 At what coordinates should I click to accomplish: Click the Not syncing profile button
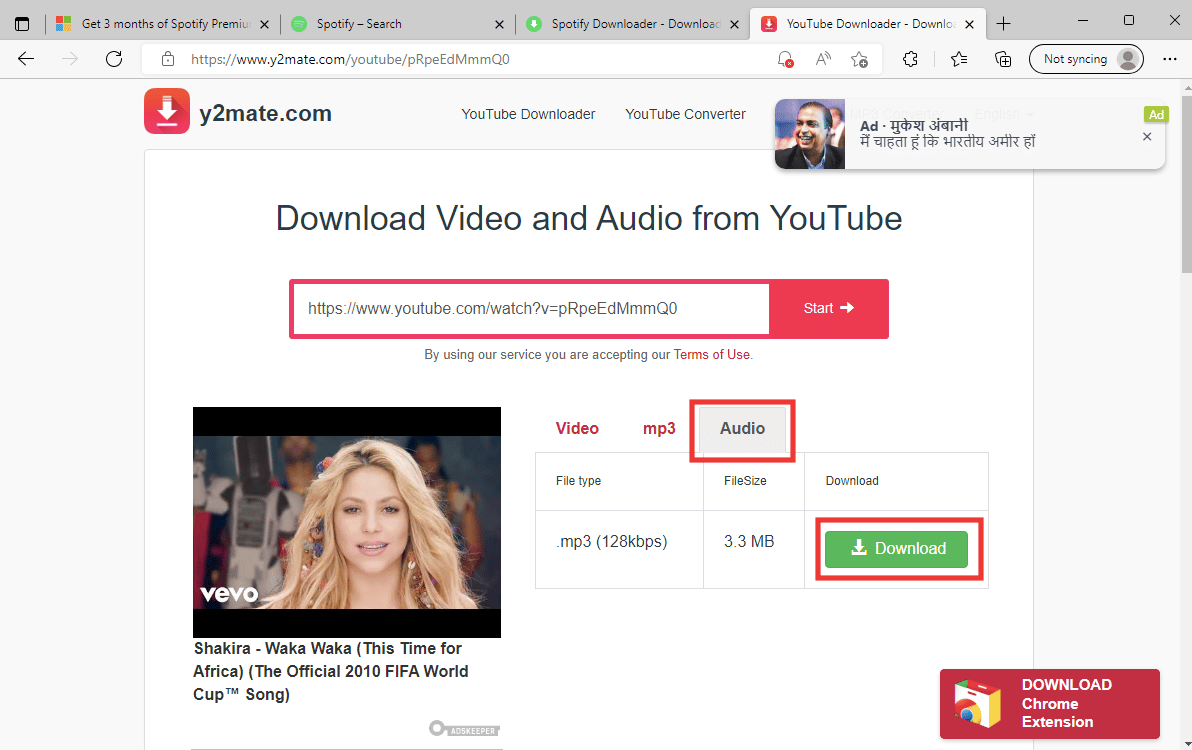coord(1086,59)
